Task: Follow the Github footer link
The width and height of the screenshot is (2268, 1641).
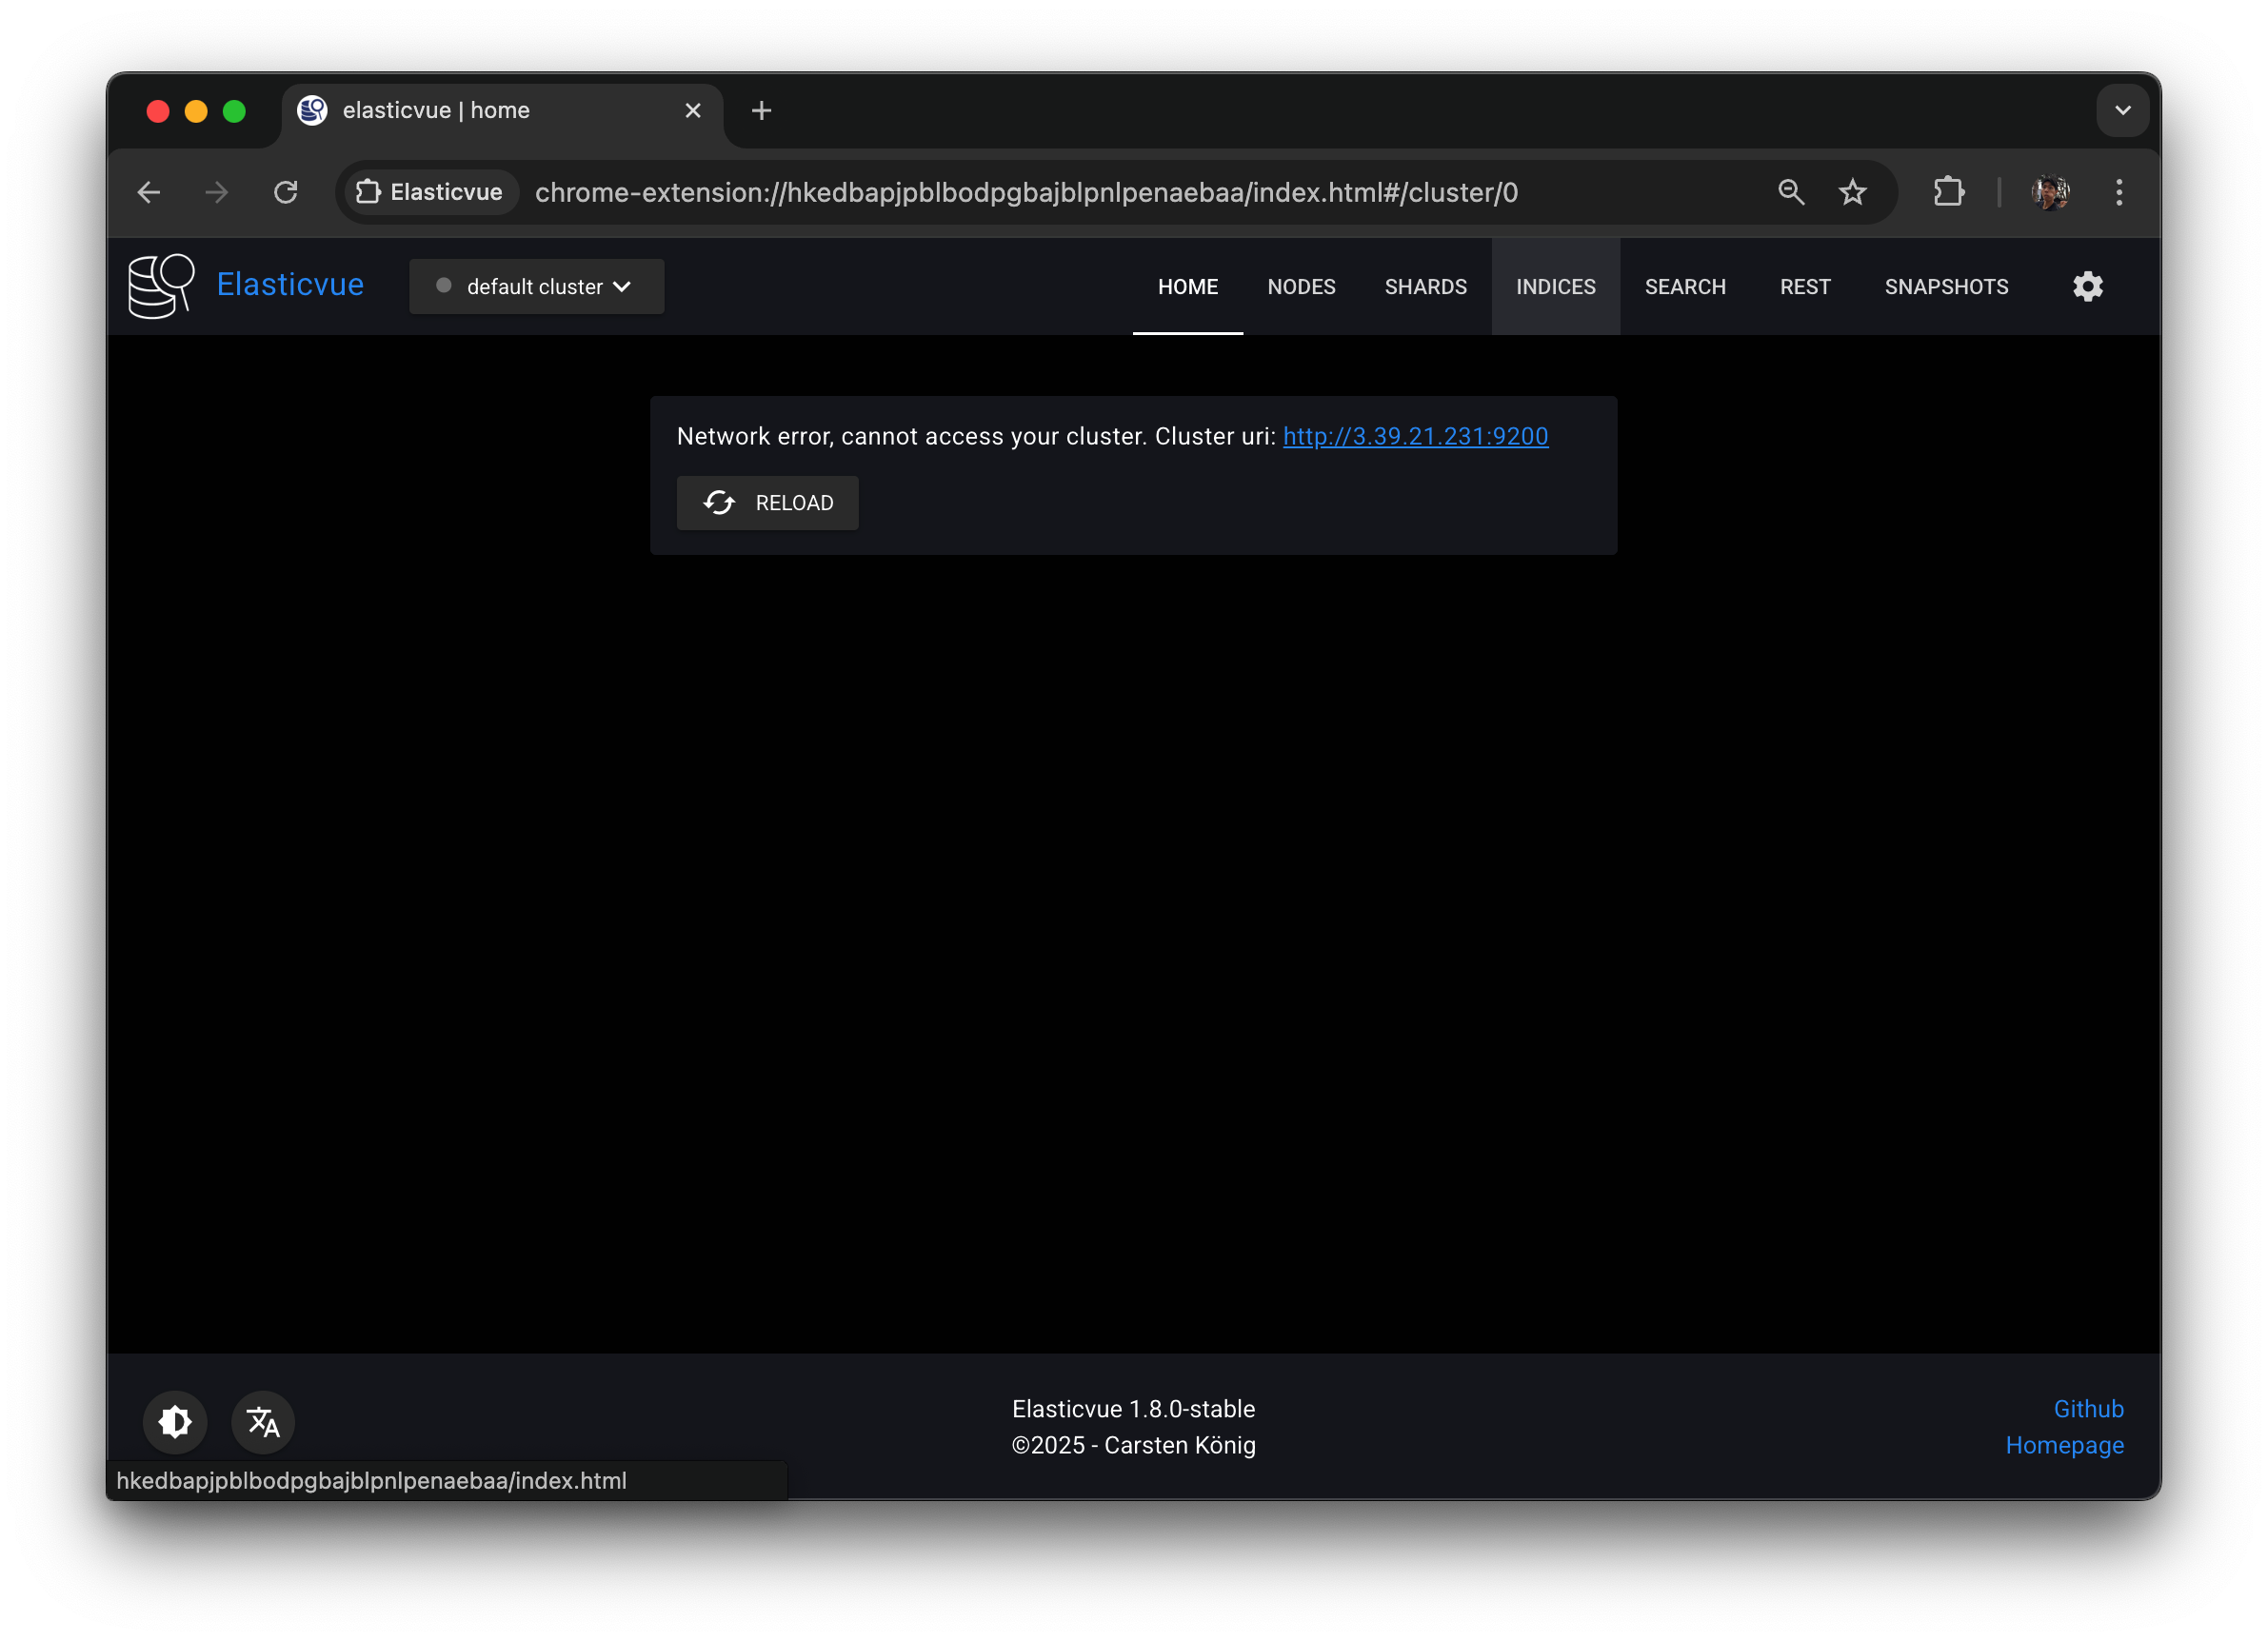Action: tap(2088, 1408)
